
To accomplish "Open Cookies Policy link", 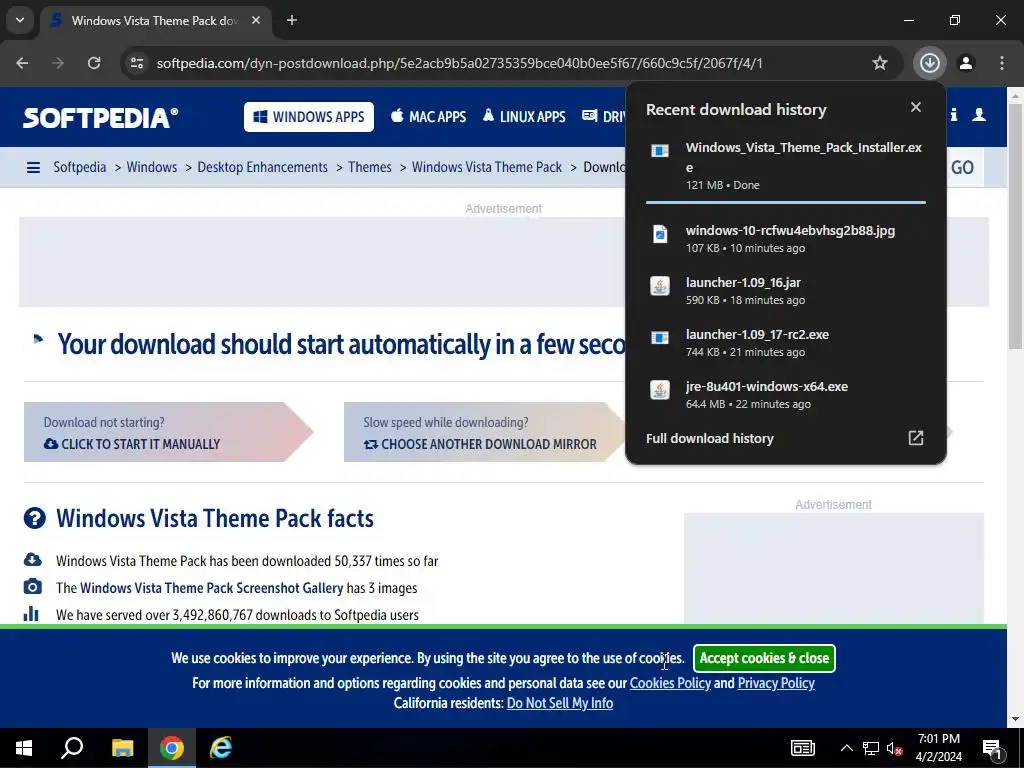I will (x=670, y=683).
